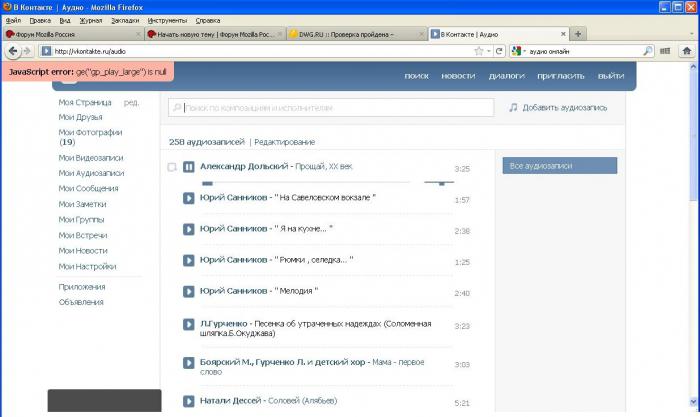The image size is (700, 417).
Task: Open the Home page icon
Action: click(x=687, y=51)
